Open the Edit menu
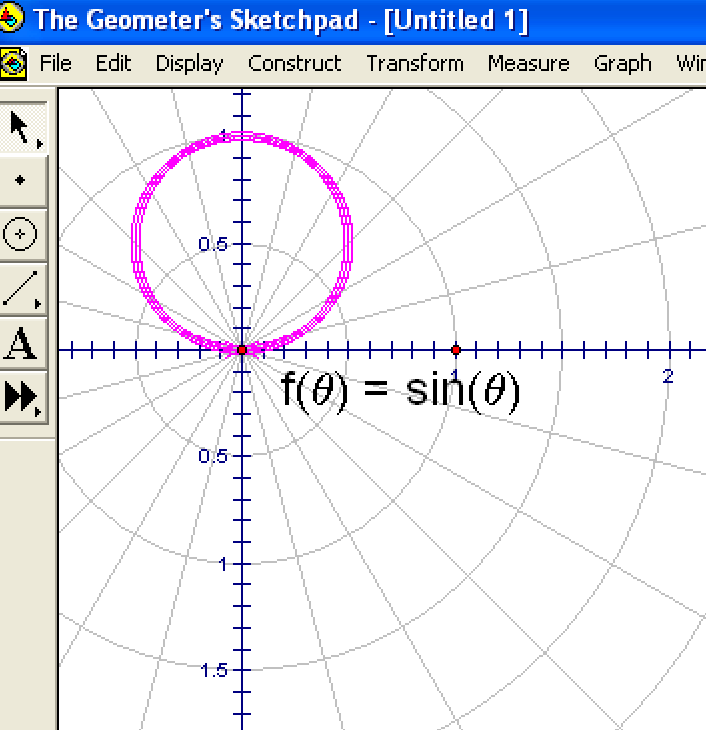Image resolution: width=706 pixels, height=730 pixels. (x=114, y=63)
